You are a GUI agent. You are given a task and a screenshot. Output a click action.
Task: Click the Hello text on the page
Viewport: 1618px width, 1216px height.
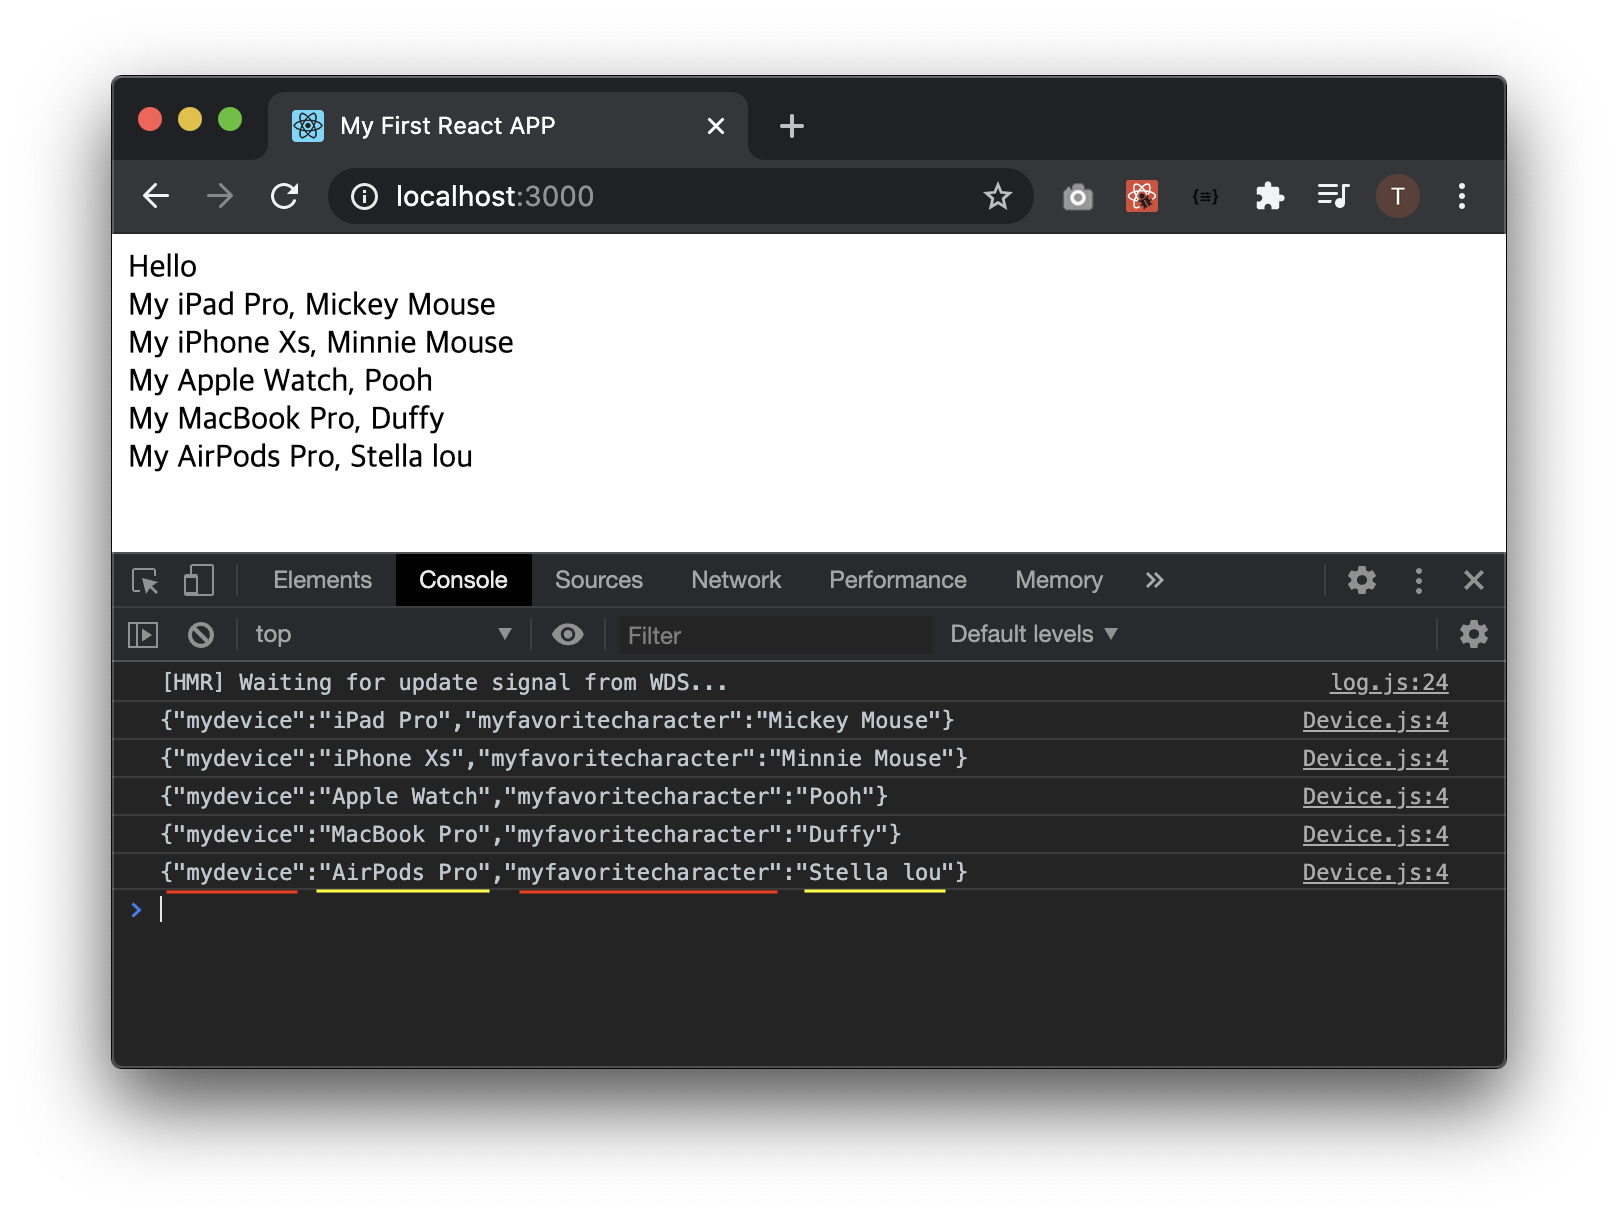pyautogui.click(x=162, y=266)
